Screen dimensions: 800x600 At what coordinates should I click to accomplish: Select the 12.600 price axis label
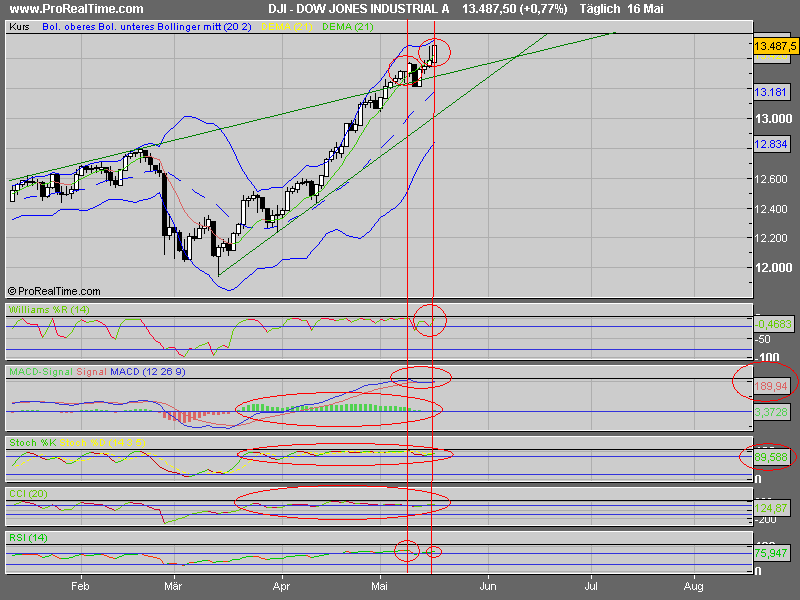[770, 179]
